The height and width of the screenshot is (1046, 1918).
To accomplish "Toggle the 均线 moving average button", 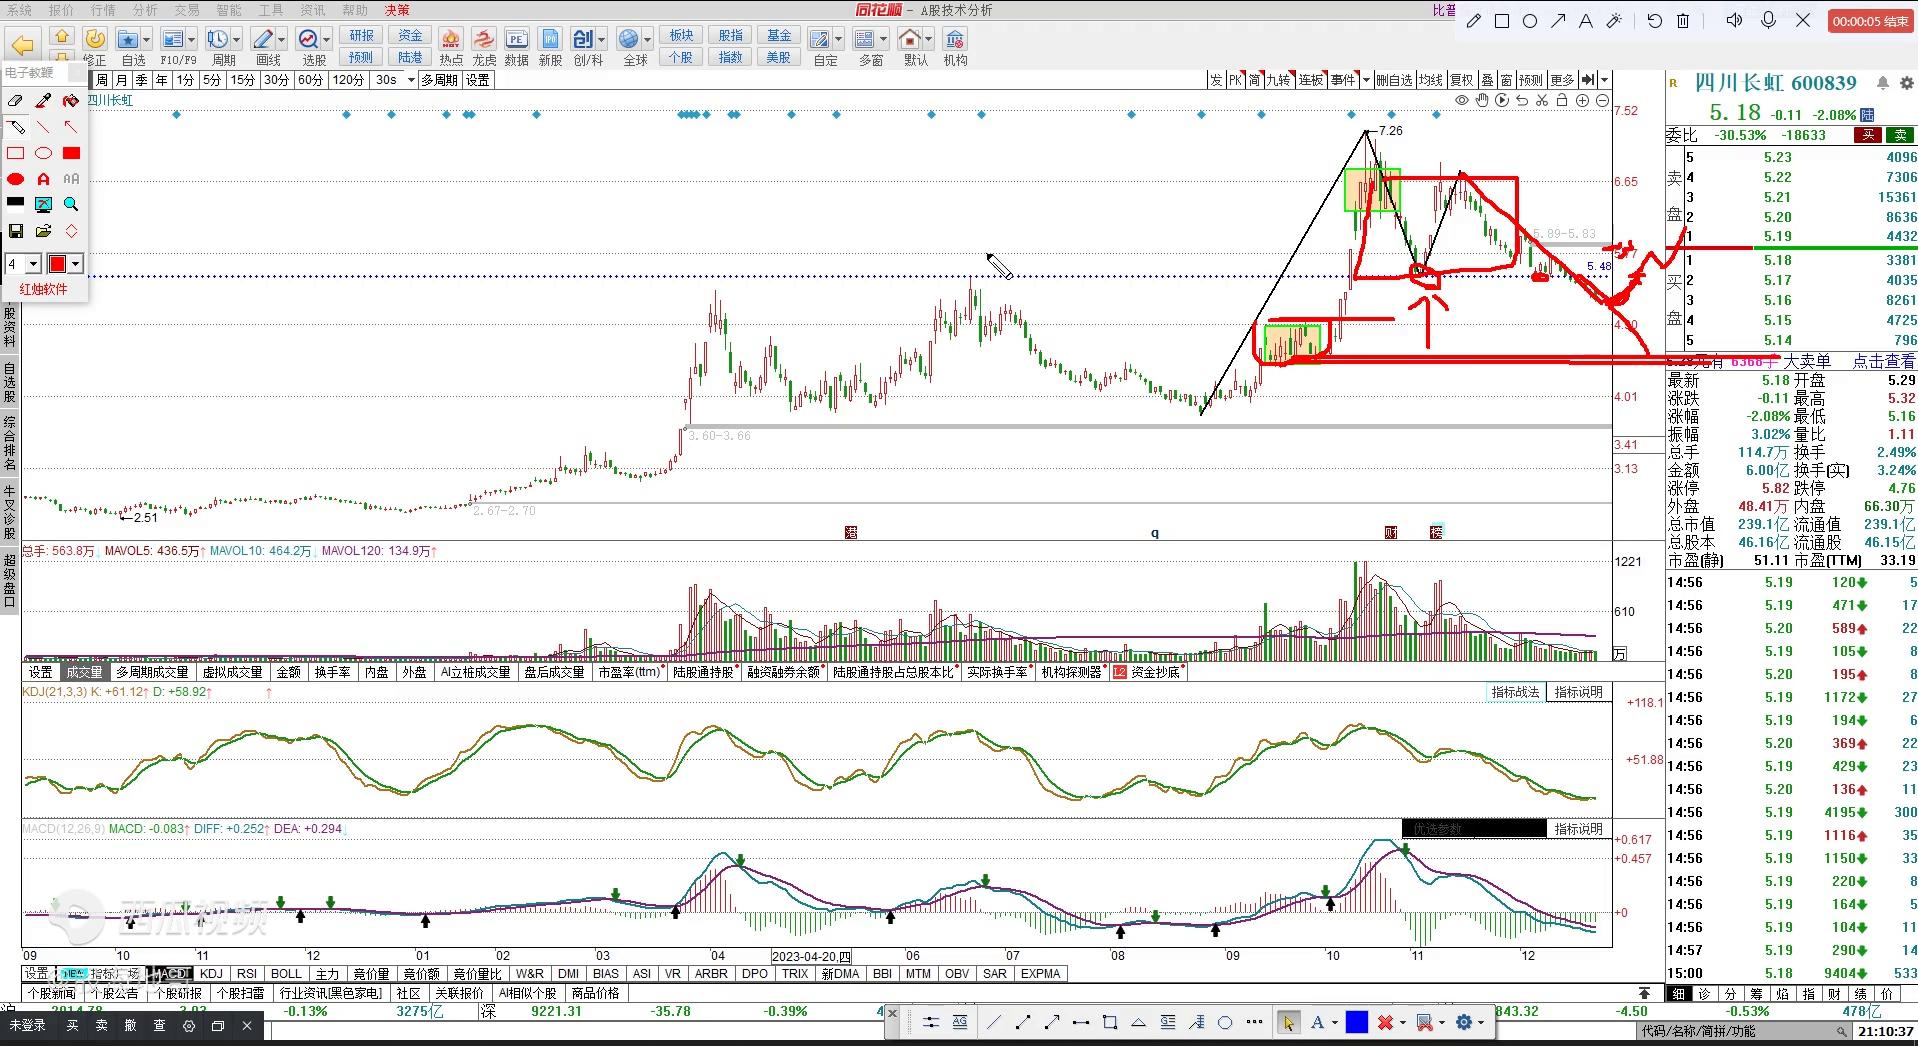I will click(x=1431, y=80).
